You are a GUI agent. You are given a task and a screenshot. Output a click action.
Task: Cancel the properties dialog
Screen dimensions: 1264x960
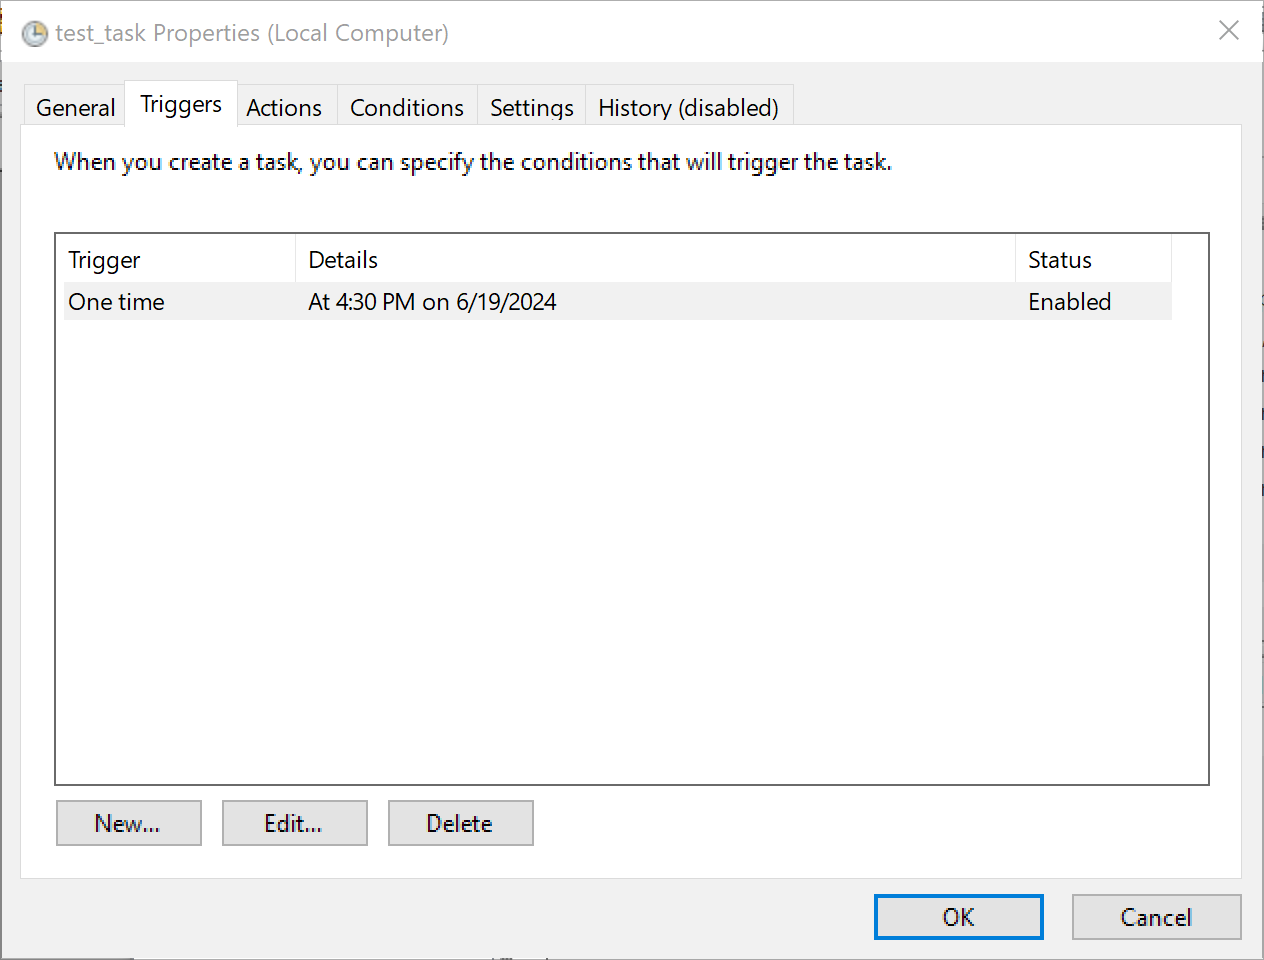pos(1157,917)
